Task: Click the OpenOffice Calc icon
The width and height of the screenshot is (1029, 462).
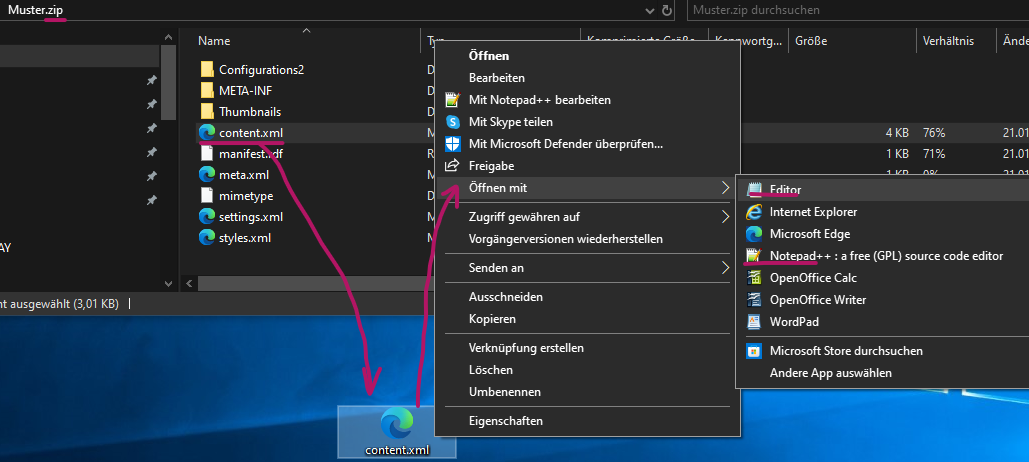Action: coord(754,278)
